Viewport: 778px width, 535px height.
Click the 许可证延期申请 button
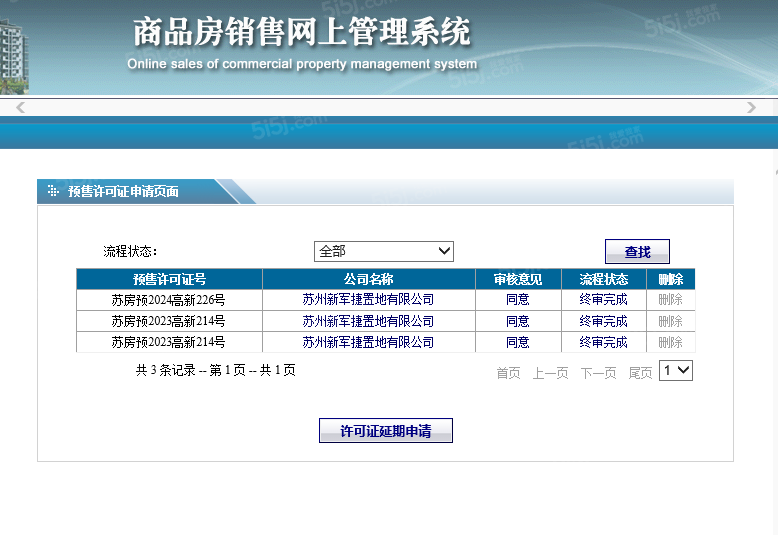(x=386, y=431)
